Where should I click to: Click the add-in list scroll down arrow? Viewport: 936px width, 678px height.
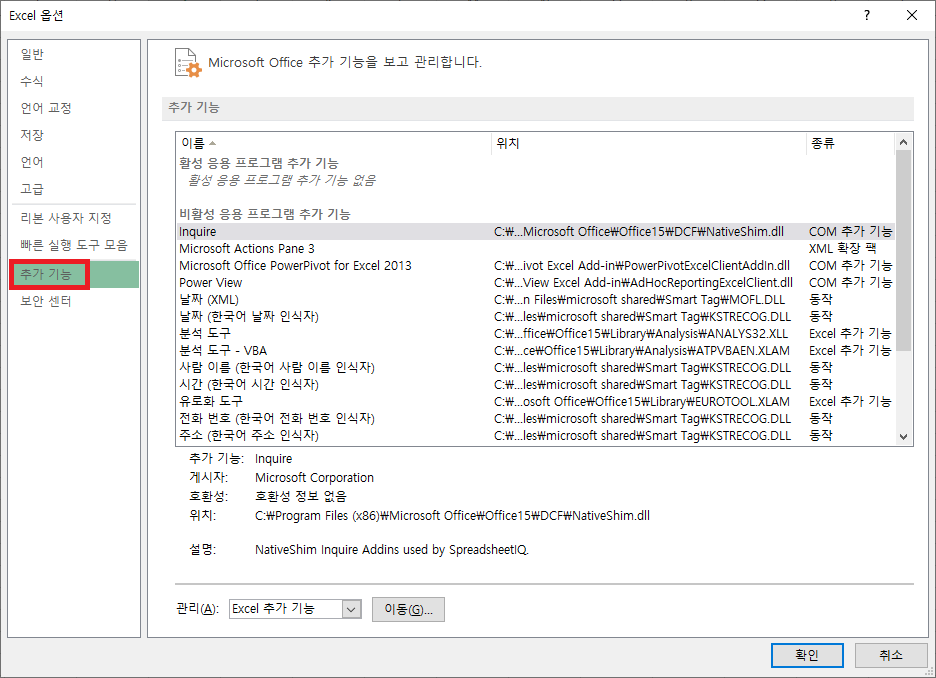tap(903, 437)
